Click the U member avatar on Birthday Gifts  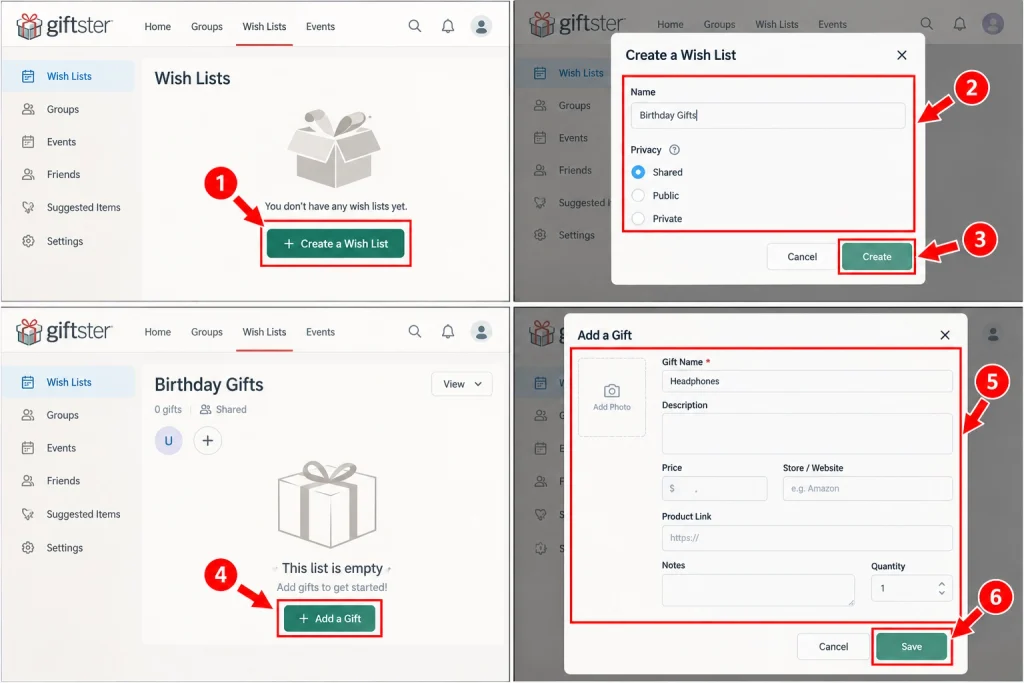(168, 441)
